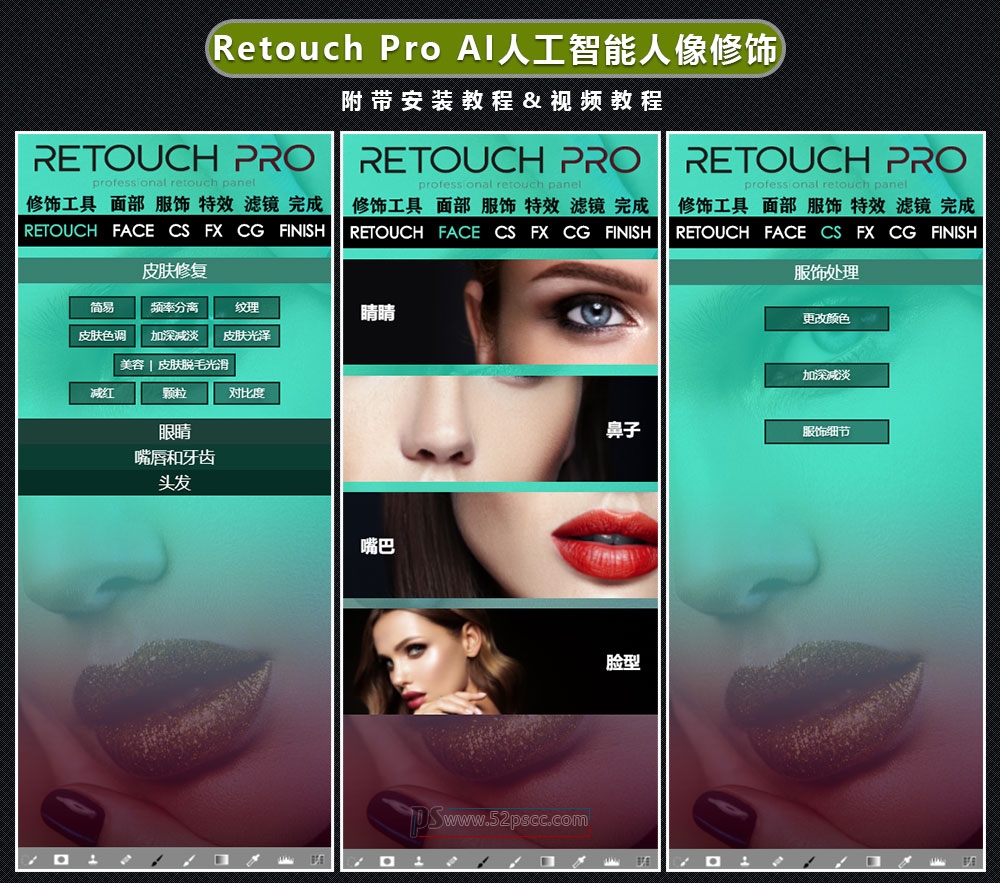This screenshot has width=1000, height=883.
Task: Expand the 头发 section
Action: [x=174, y=483]
